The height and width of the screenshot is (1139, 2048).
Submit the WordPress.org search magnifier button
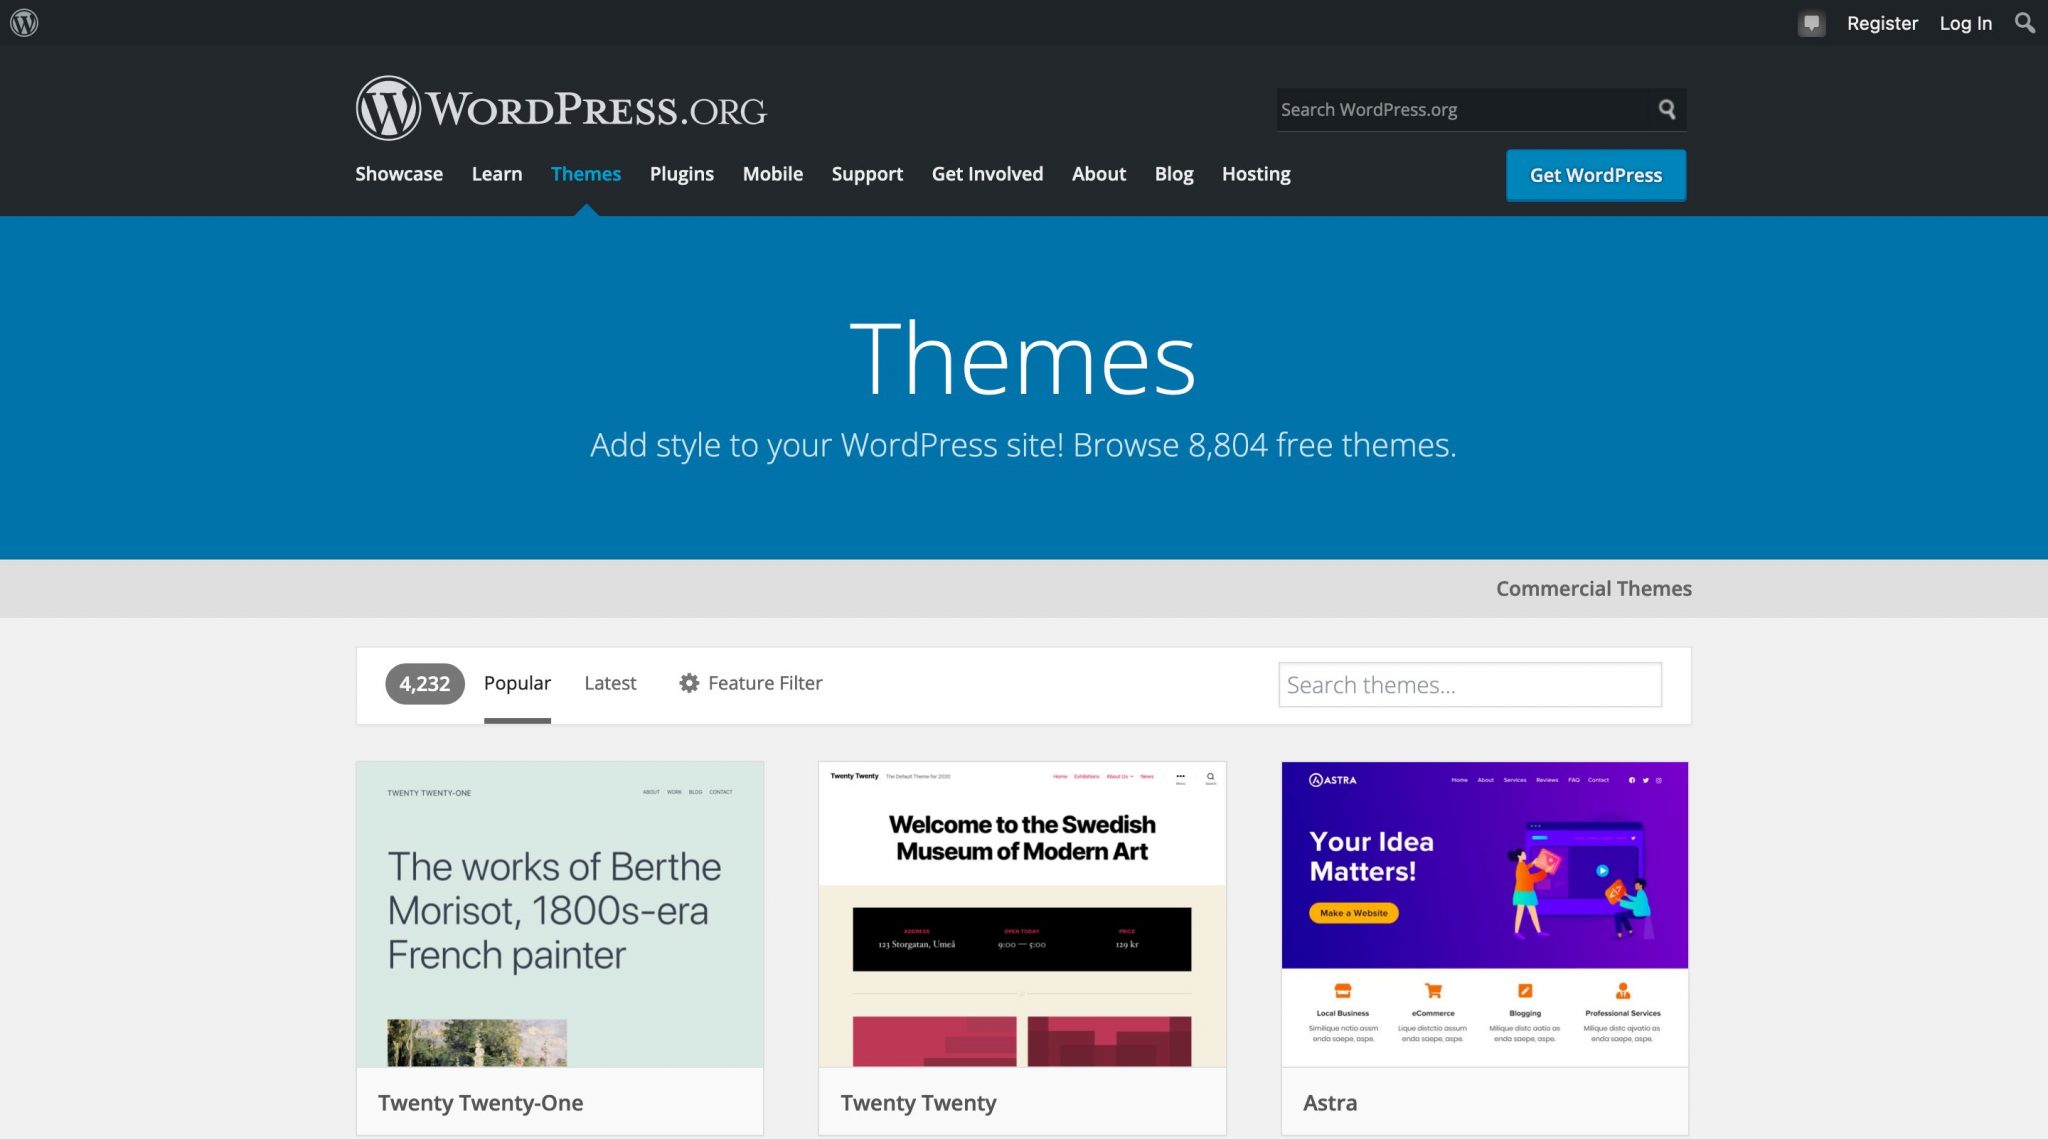coord(1666,109)
